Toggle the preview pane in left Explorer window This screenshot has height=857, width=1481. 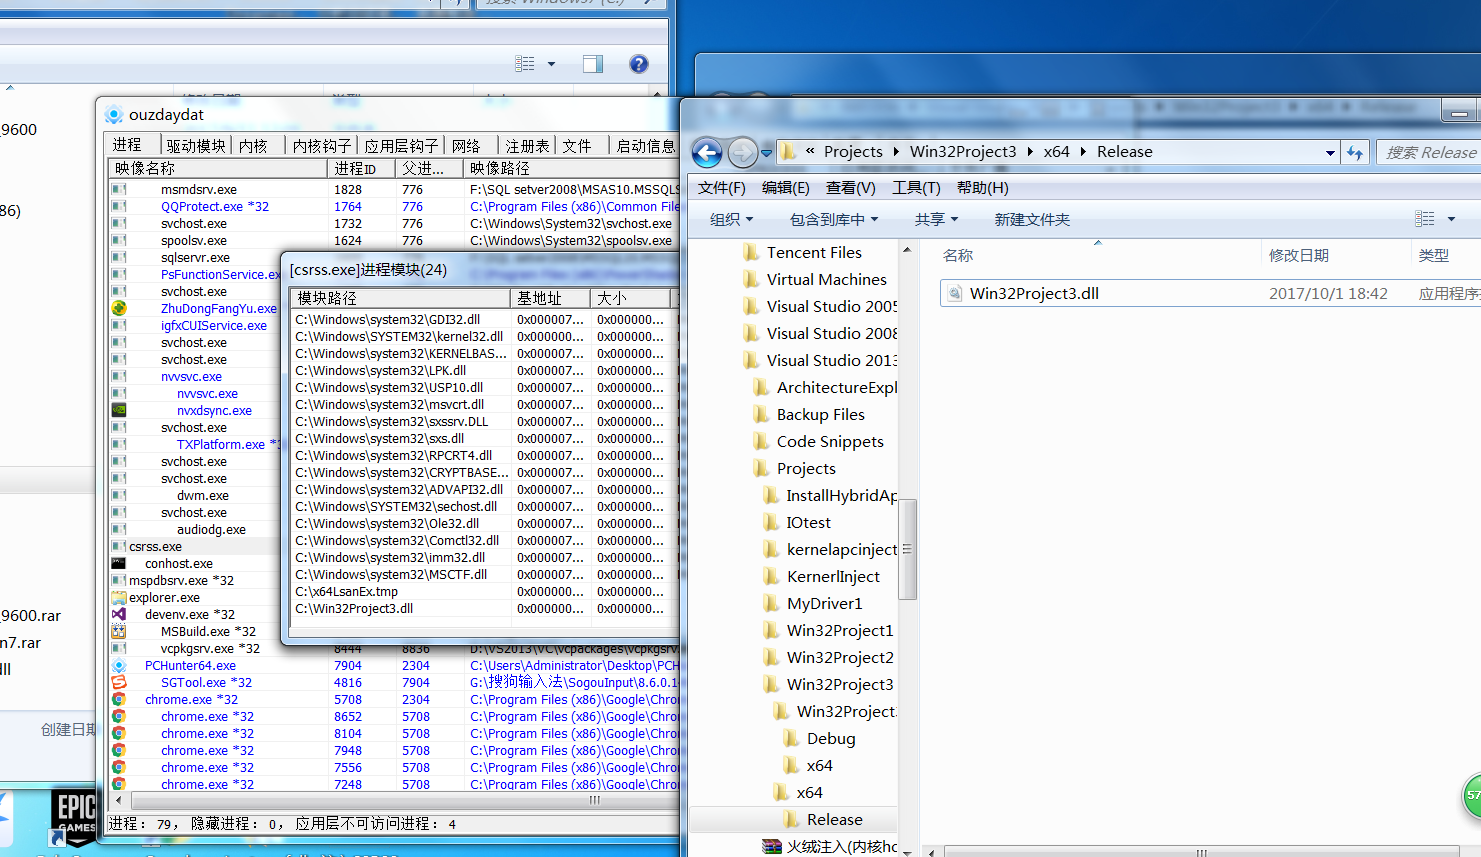pos(593,64)
